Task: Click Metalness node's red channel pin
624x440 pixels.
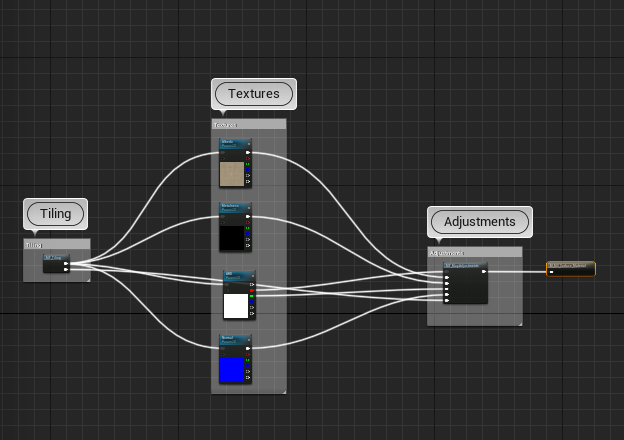Action: coord(248,222)
